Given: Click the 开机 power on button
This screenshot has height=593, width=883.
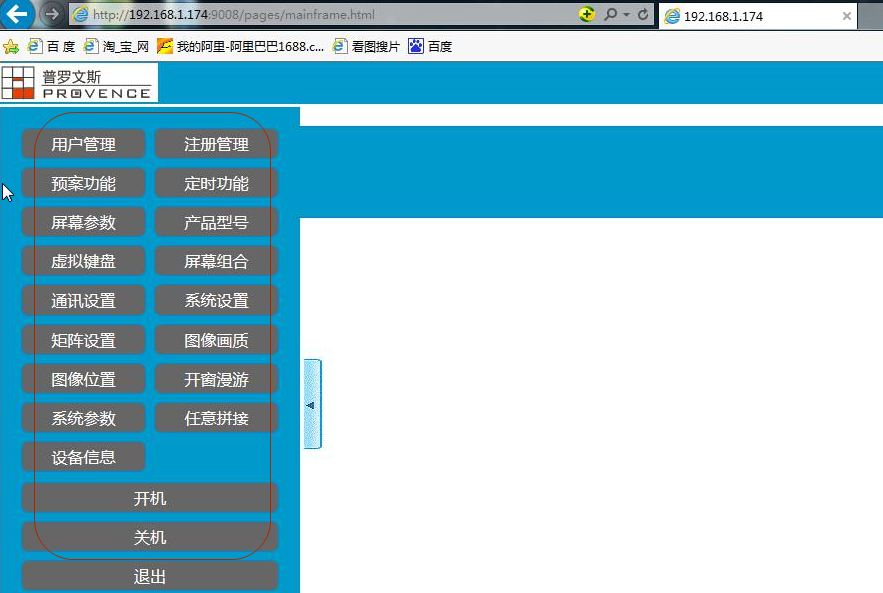Looking at the screenshot, I should click(150, 498).
